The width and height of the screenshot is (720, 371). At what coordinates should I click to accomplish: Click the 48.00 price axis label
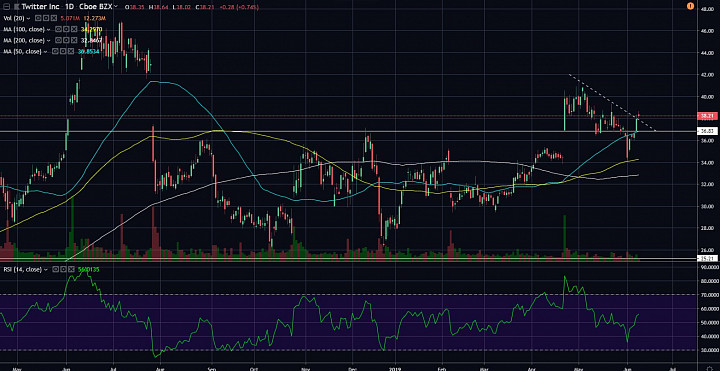(x=707, y=9)
